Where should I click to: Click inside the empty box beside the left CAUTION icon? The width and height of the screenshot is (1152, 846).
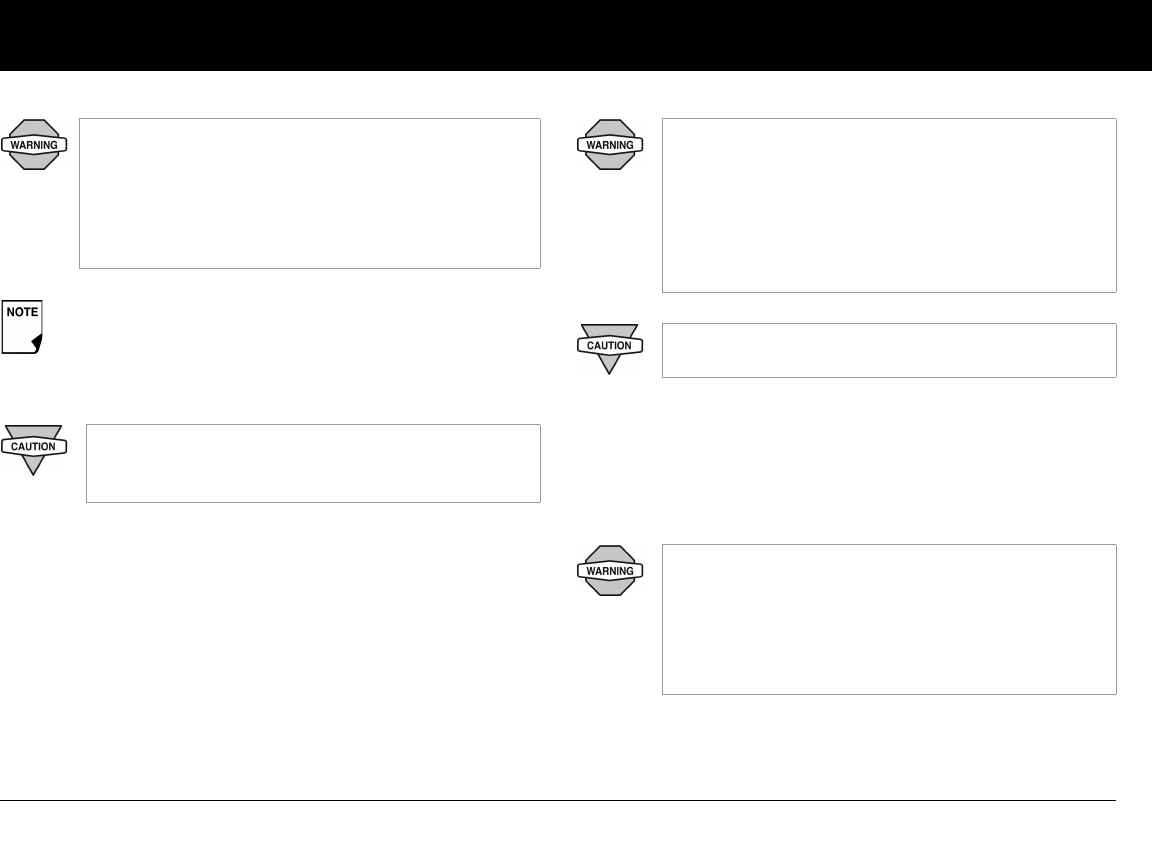pos(313,463)
